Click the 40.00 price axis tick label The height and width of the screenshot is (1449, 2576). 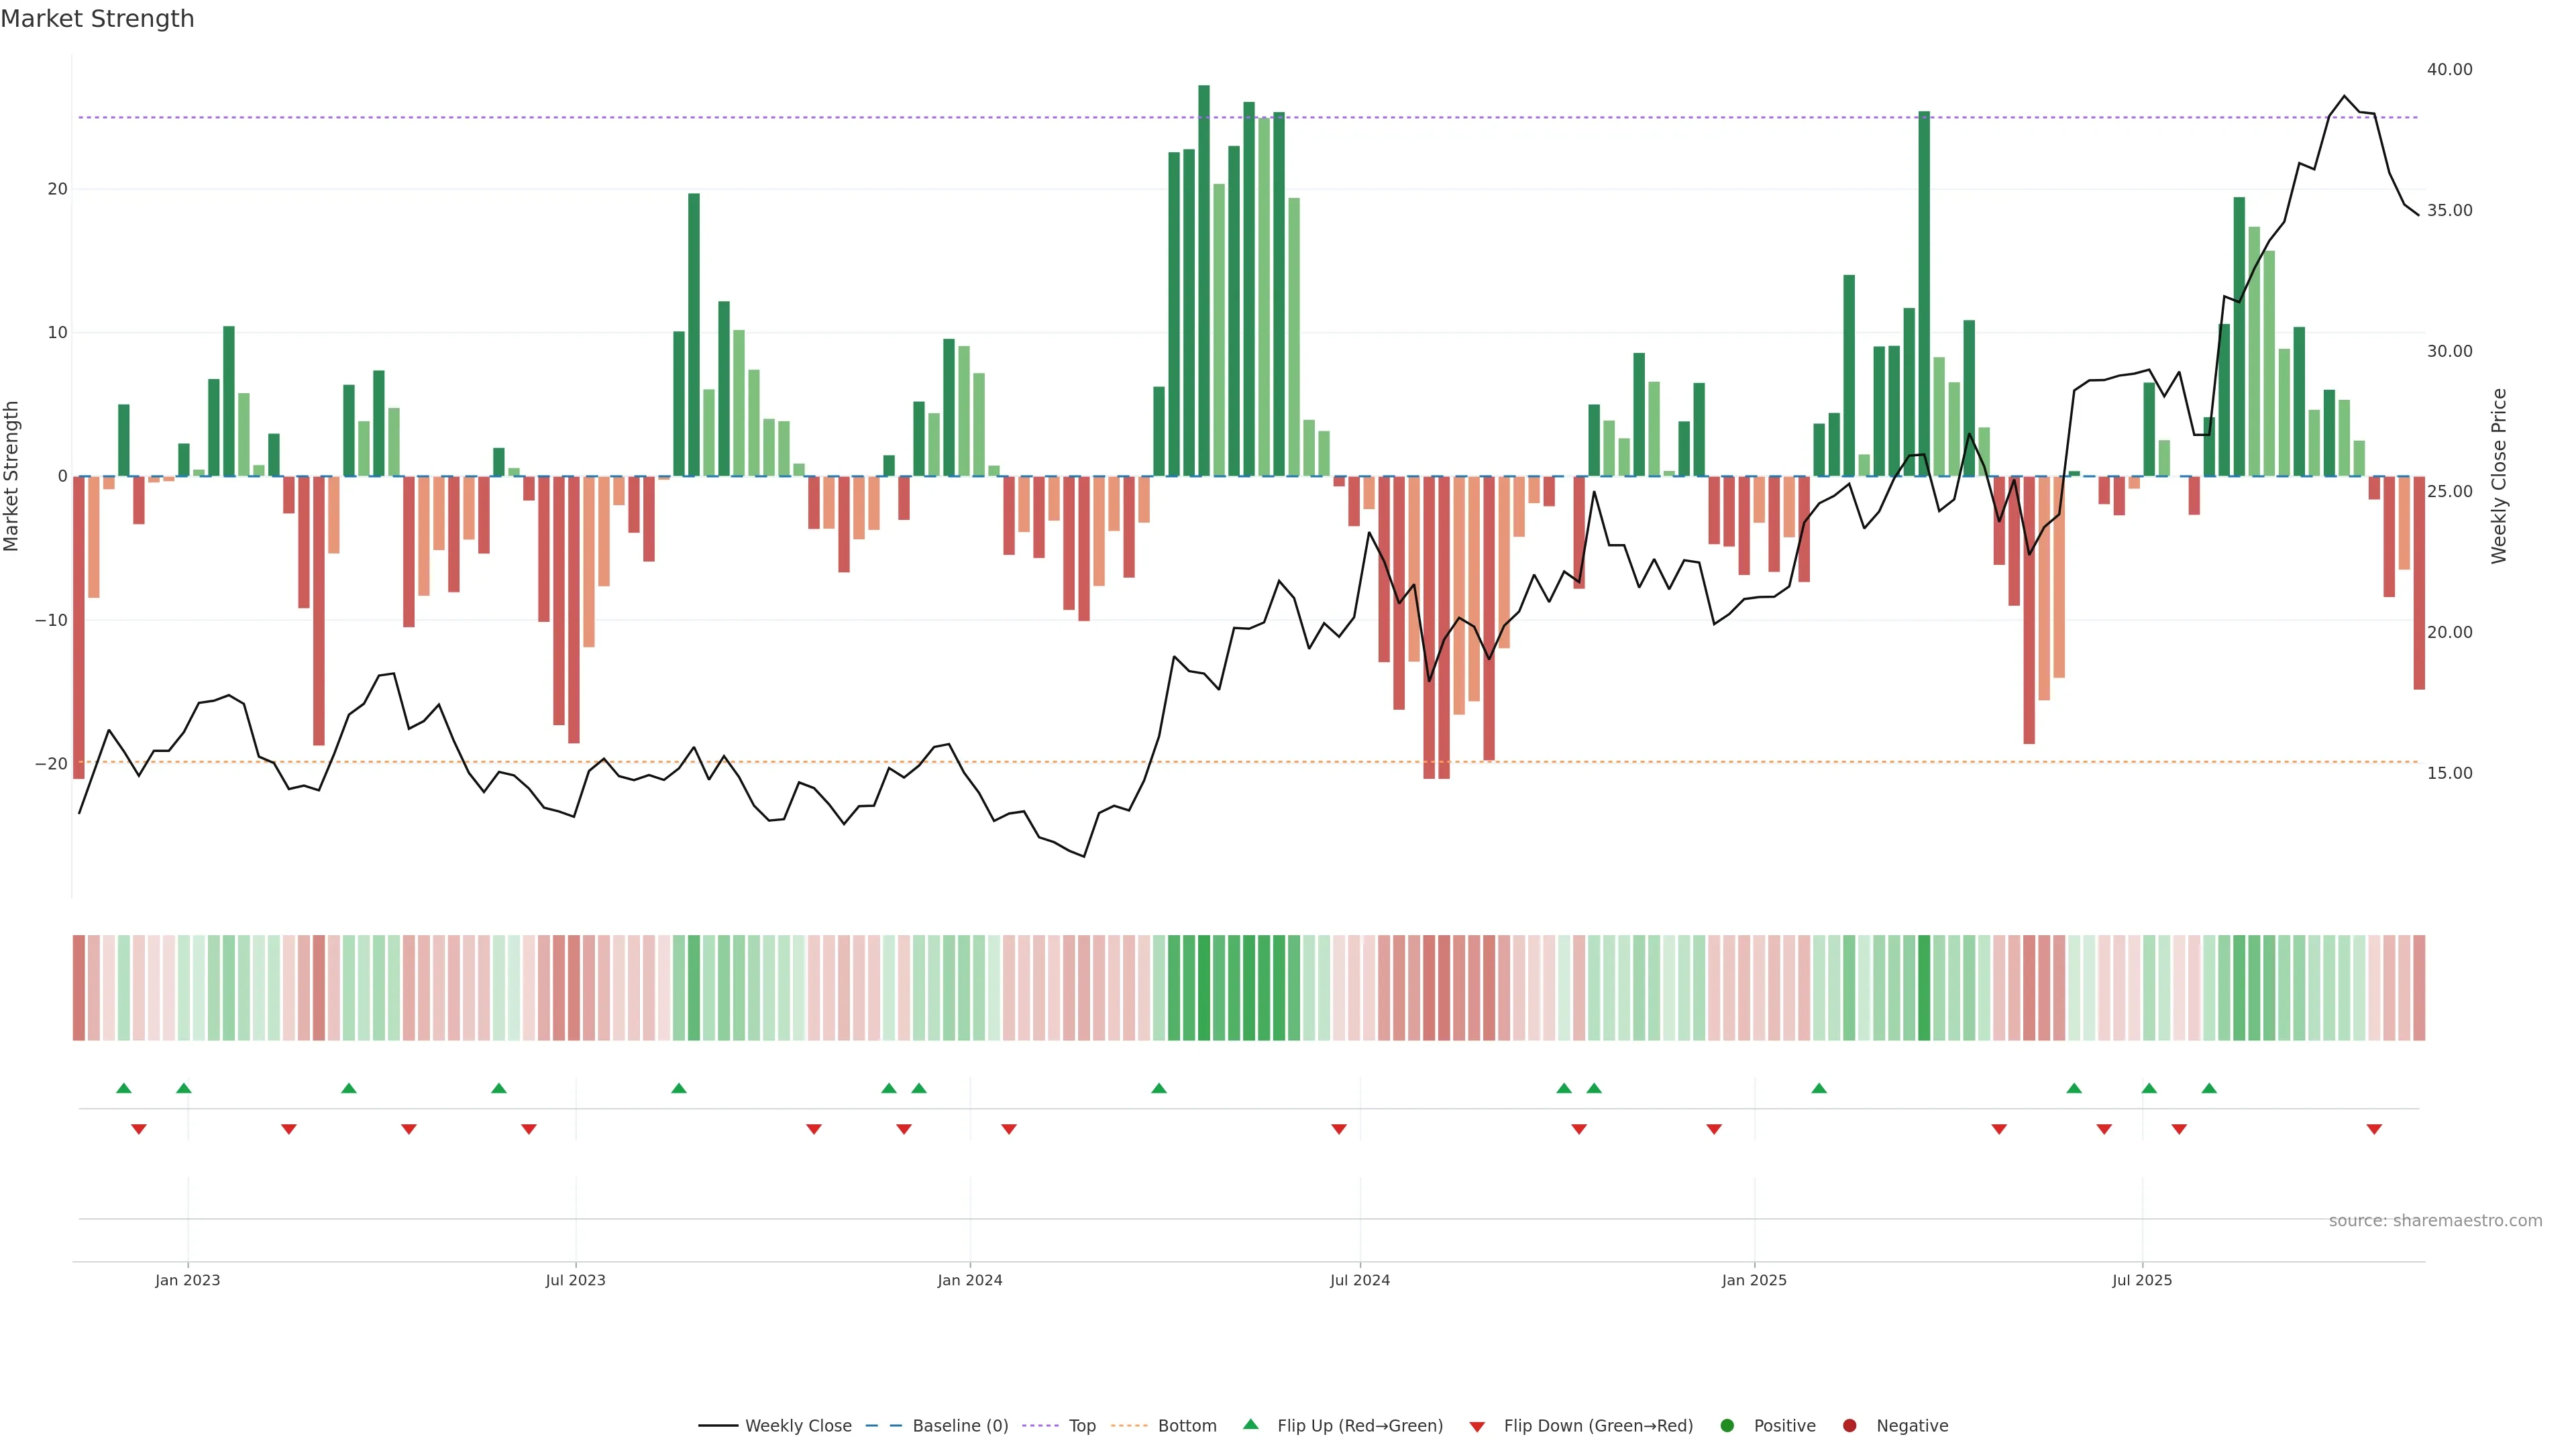pyautogui.click(x=2449, y=69)
